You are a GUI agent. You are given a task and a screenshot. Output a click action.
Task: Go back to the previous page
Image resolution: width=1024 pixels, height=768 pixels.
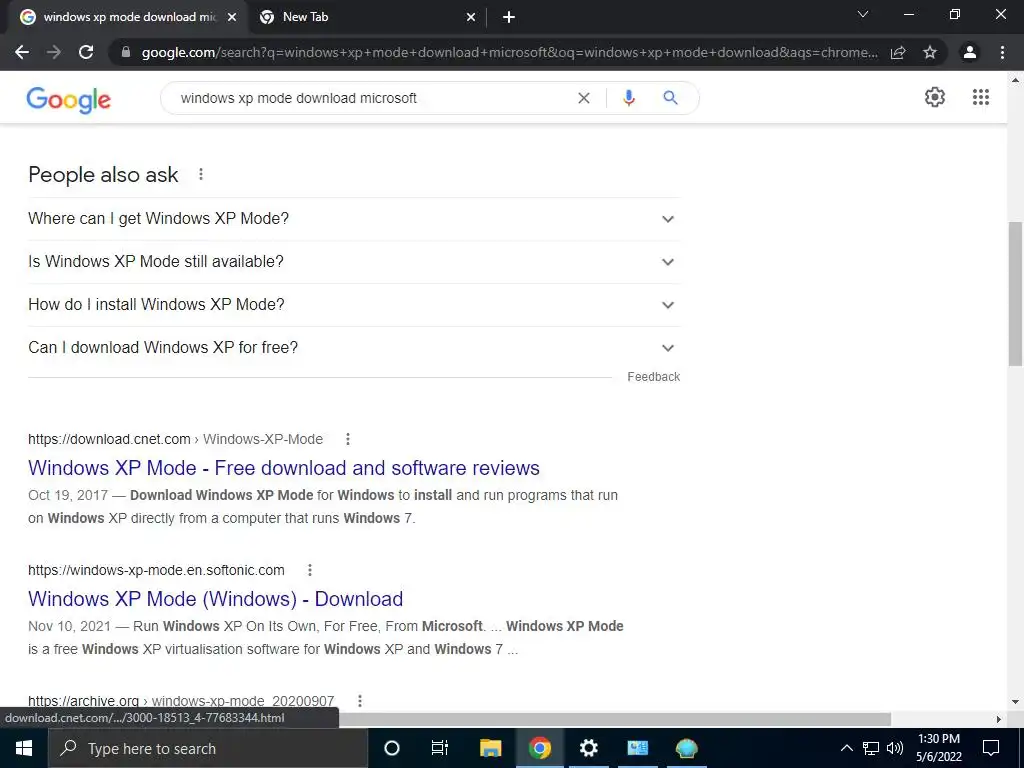[x=22, y=52]
